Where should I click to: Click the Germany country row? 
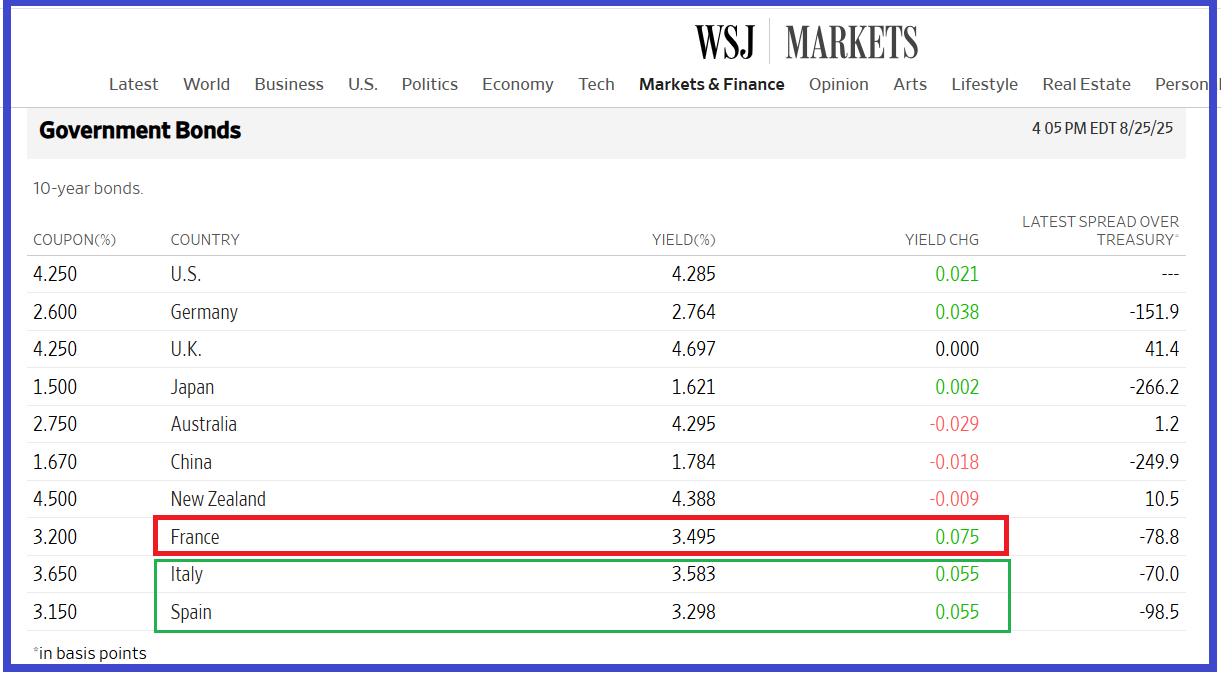pos(204,312)
